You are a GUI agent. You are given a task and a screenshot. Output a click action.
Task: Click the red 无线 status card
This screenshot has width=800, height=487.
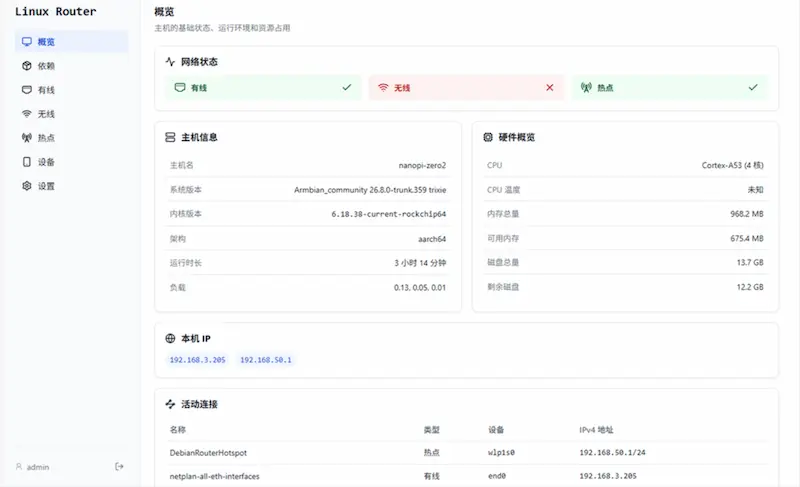pos(466,88)
